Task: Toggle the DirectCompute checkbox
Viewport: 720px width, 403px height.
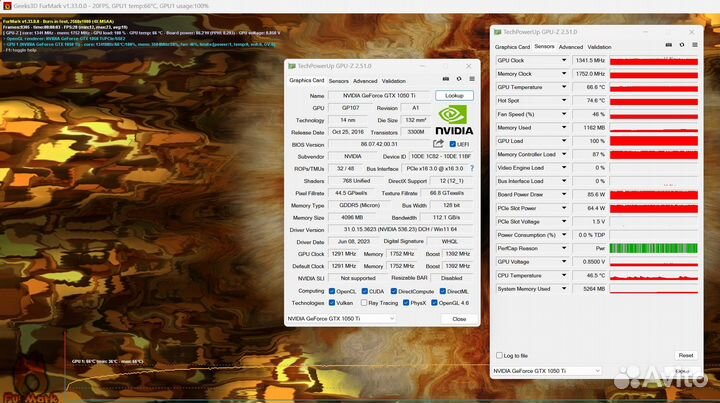Action: [x=394, y=291]
